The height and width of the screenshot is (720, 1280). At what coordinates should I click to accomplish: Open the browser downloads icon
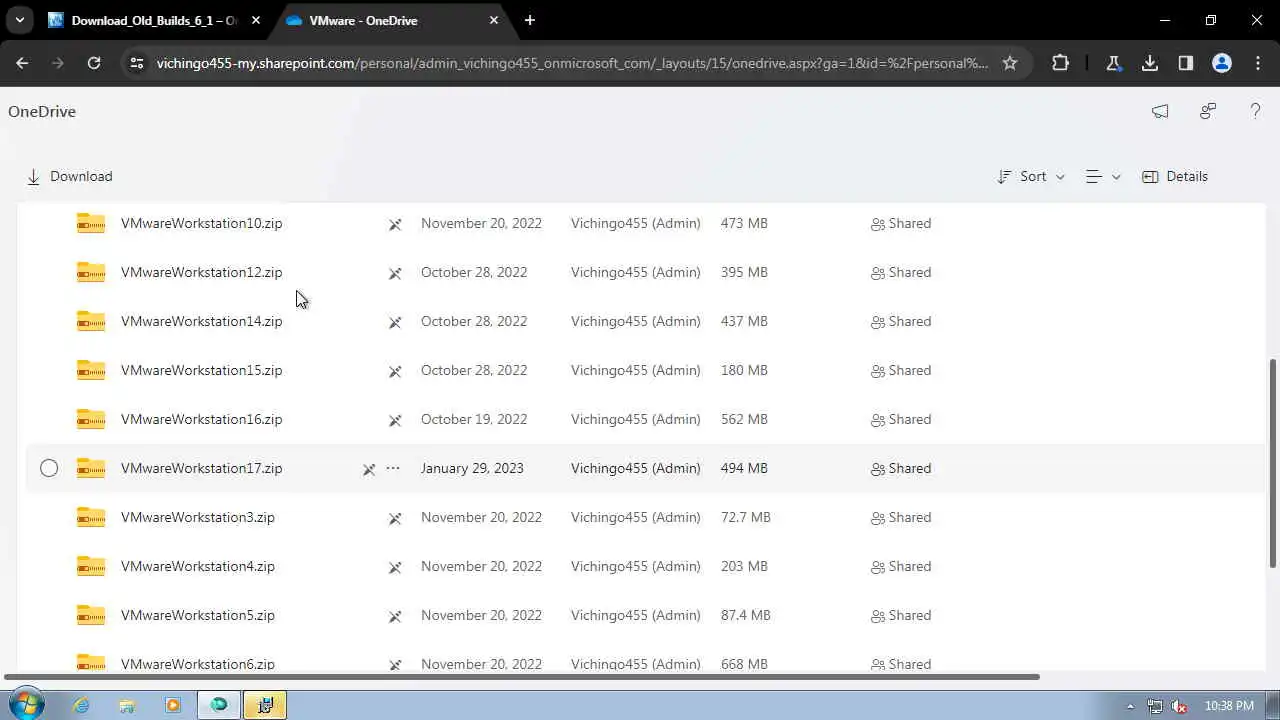pos(1150,63)
